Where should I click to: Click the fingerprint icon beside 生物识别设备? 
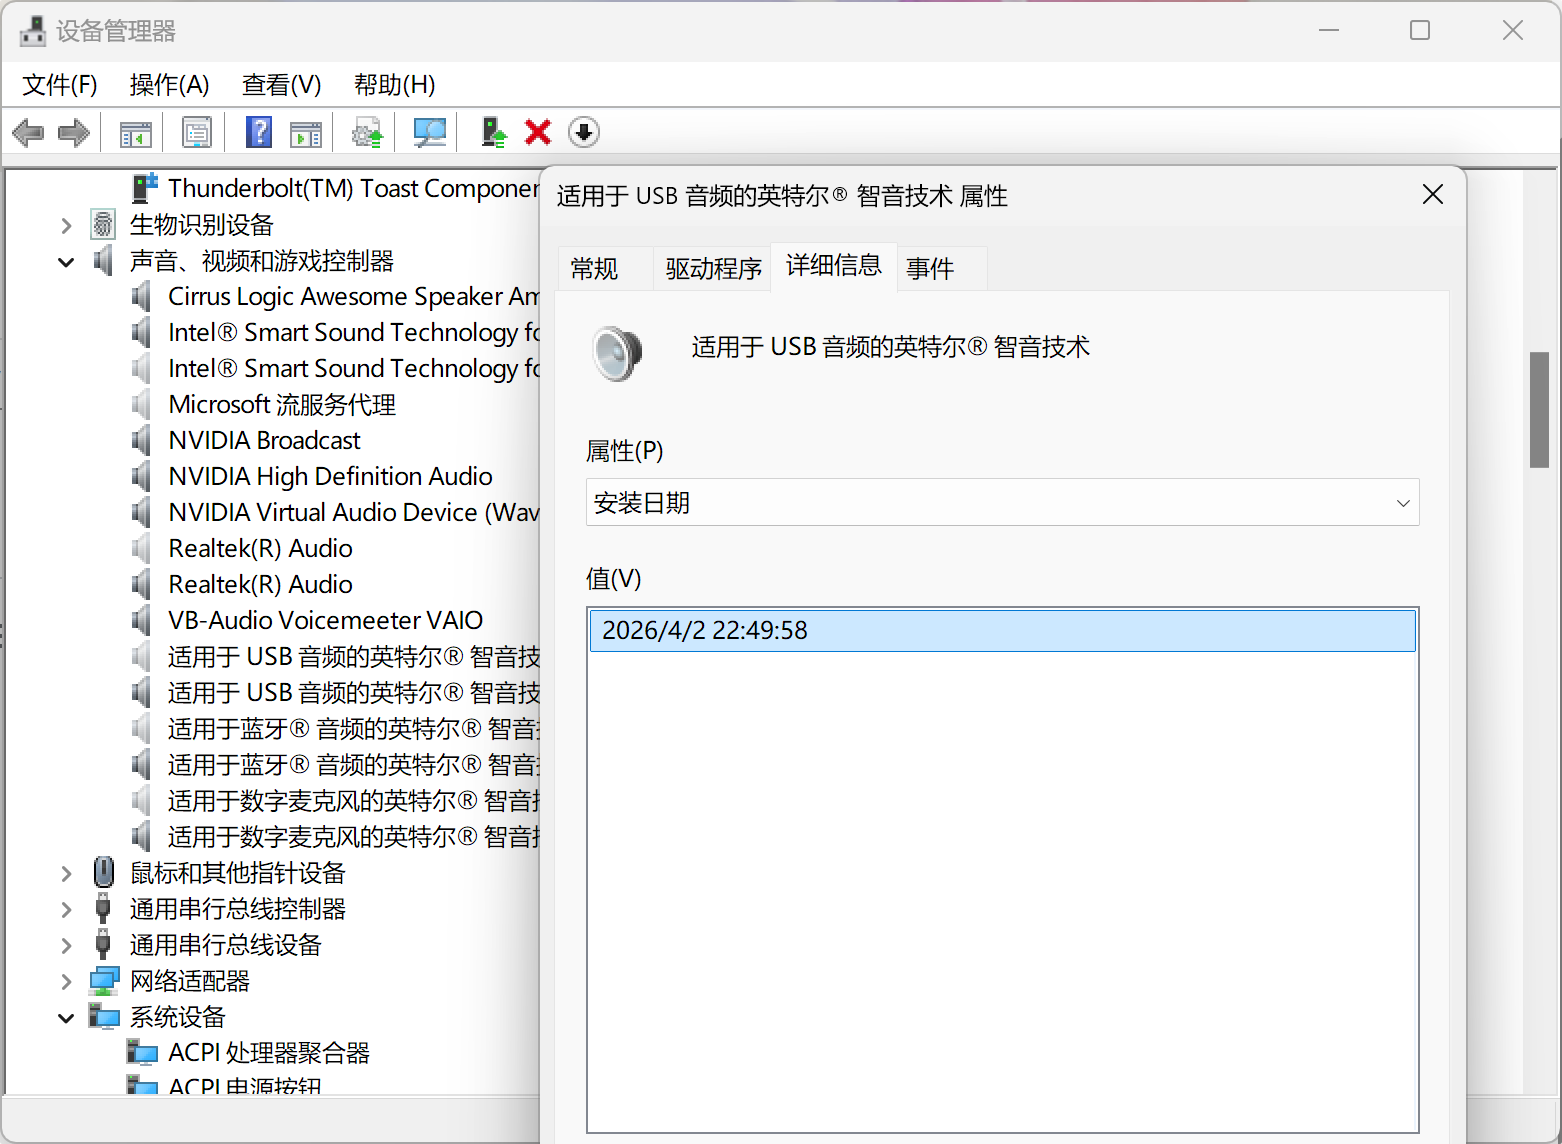[103, 224]
